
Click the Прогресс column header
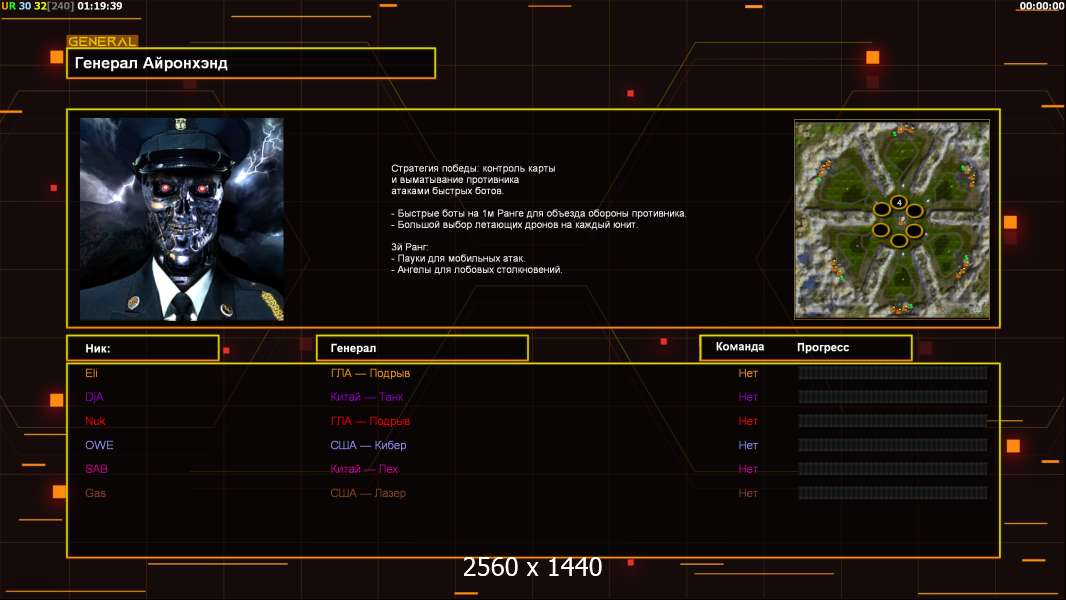point(823,347)
